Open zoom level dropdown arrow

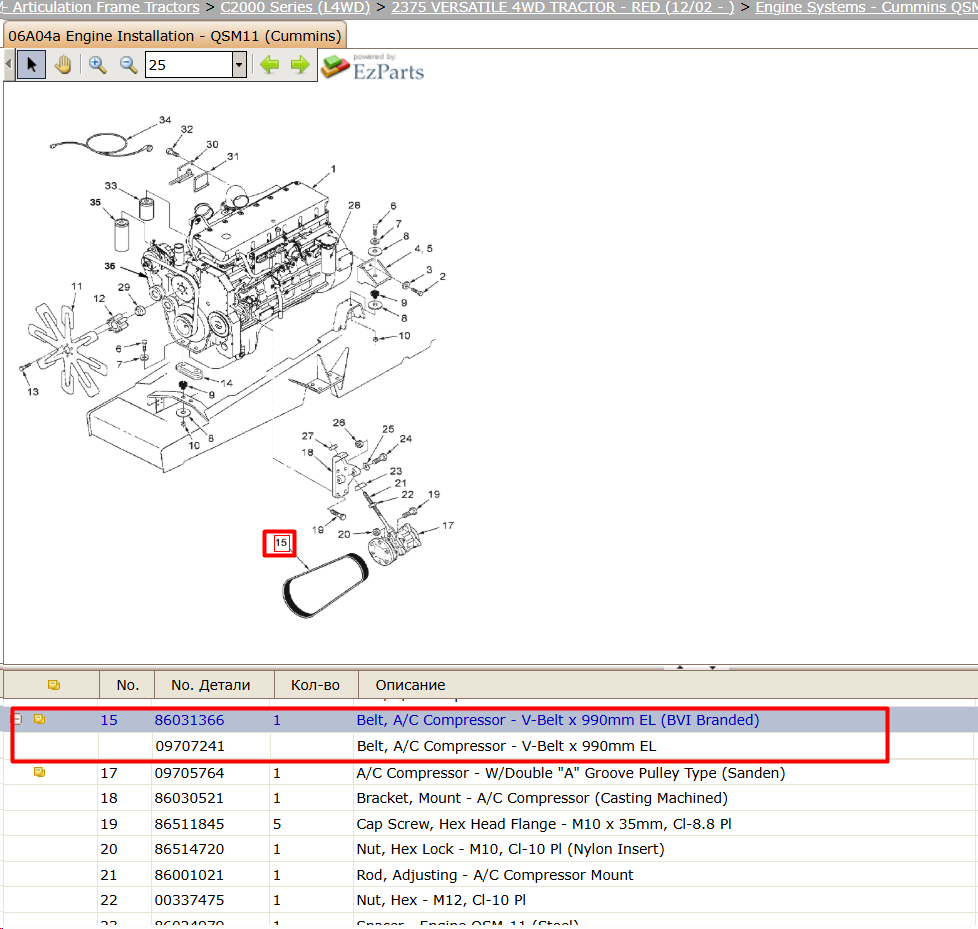tap(239, 65)
